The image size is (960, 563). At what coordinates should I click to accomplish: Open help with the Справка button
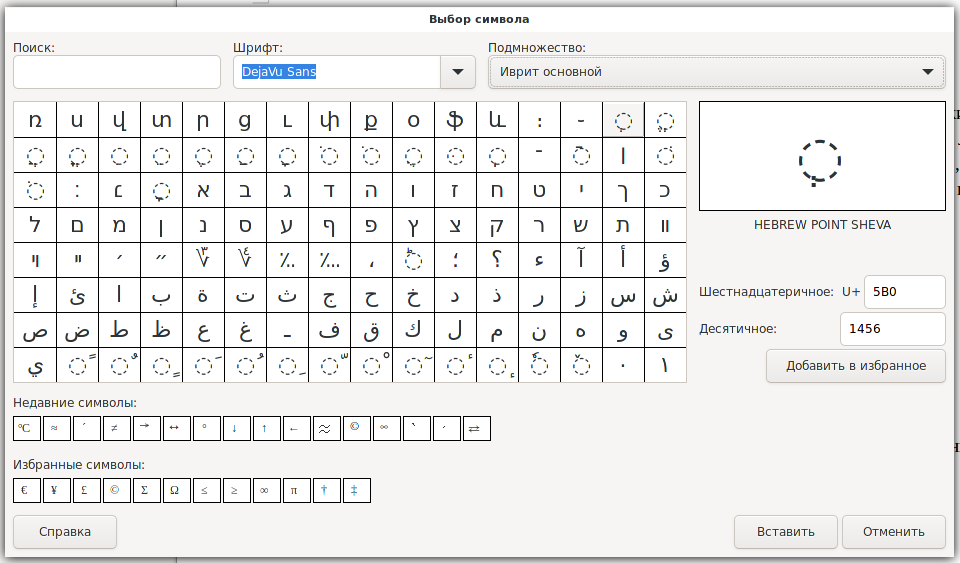[65, 532]
